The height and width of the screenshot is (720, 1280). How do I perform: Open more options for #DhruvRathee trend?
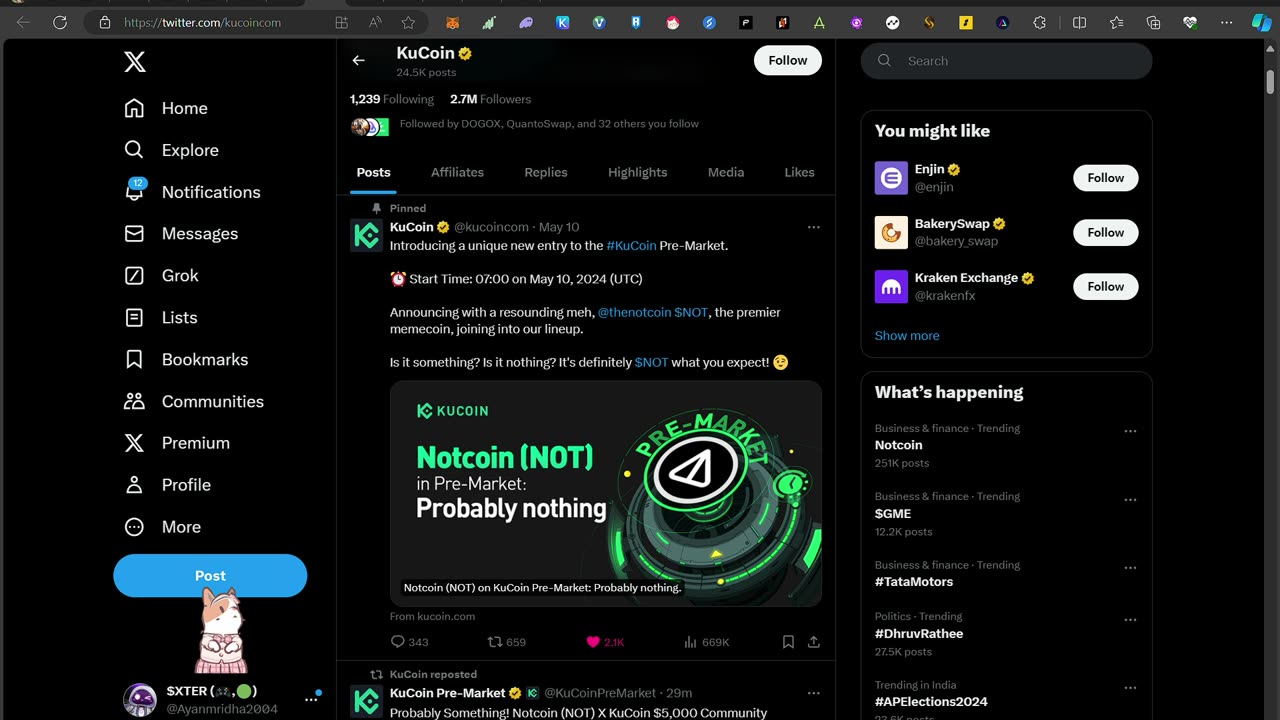tap(1130, 619)
